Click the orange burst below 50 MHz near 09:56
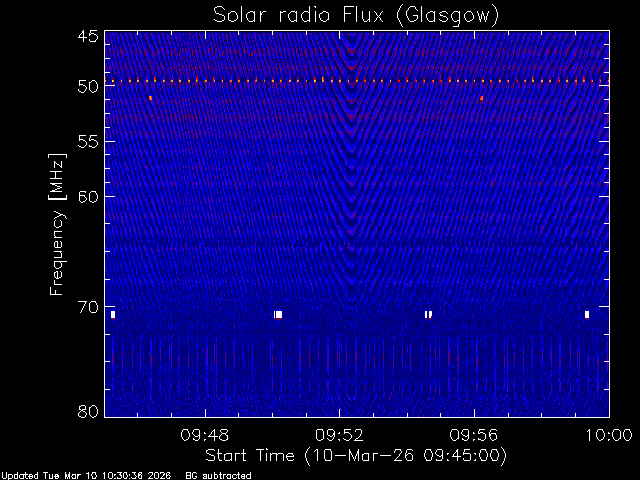The image size is (640, 480). tap(482, 98)
